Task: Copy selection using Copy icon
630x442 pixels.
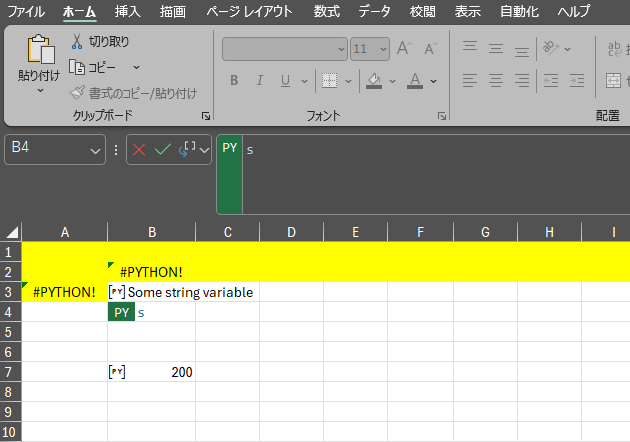Action: (77, 67)
